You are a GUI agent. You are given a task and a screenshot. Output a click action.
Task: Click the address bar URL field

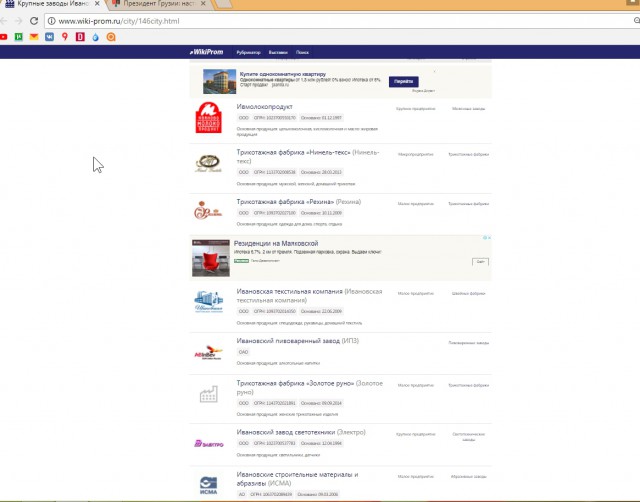point(339,21)
